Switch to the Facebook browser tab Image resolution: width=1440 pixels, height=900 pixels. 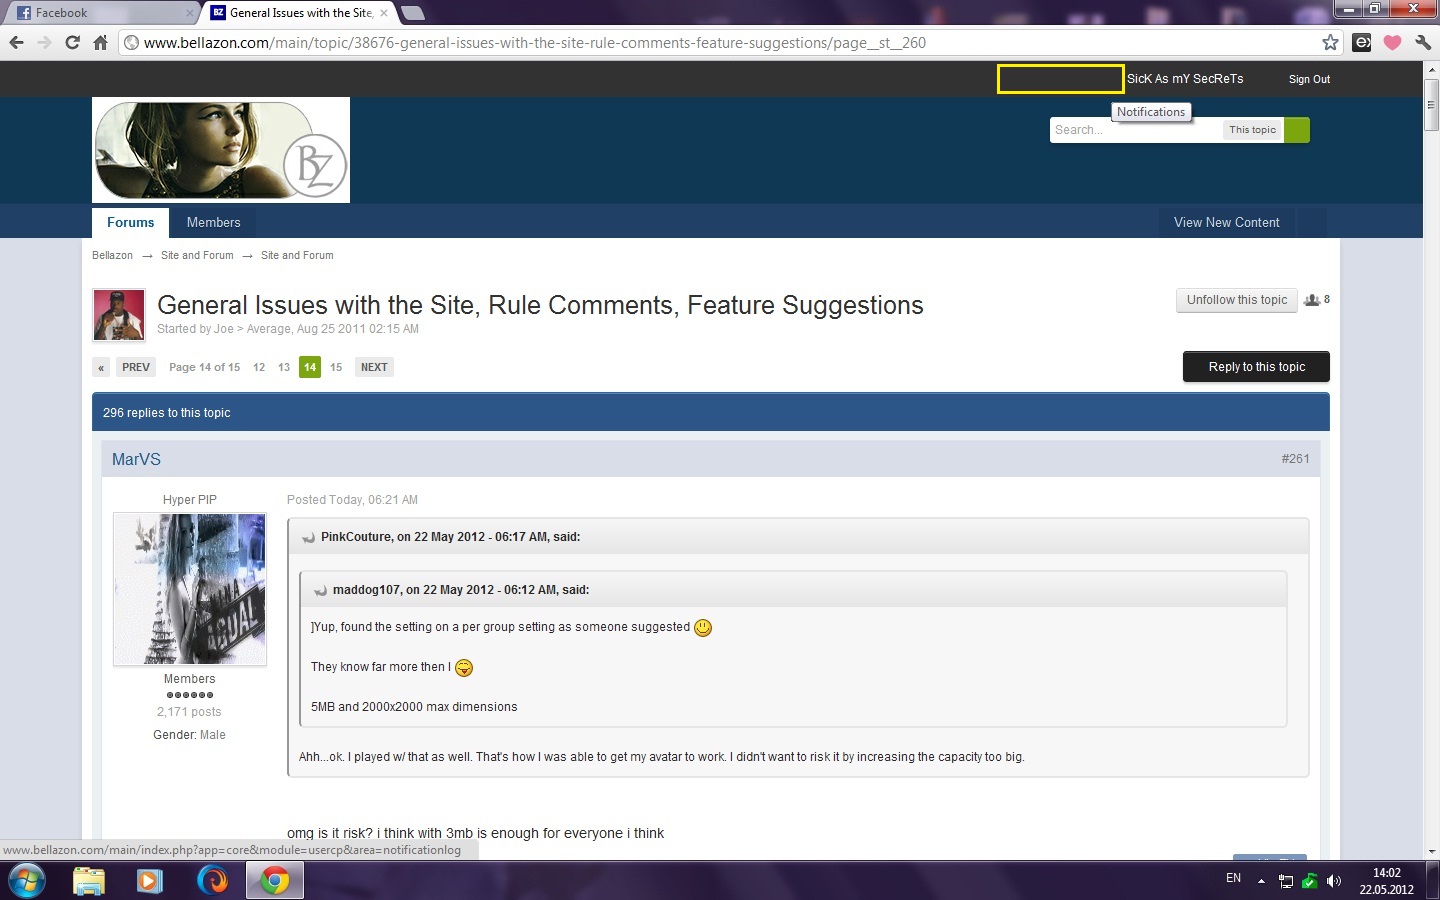(100, 13)
